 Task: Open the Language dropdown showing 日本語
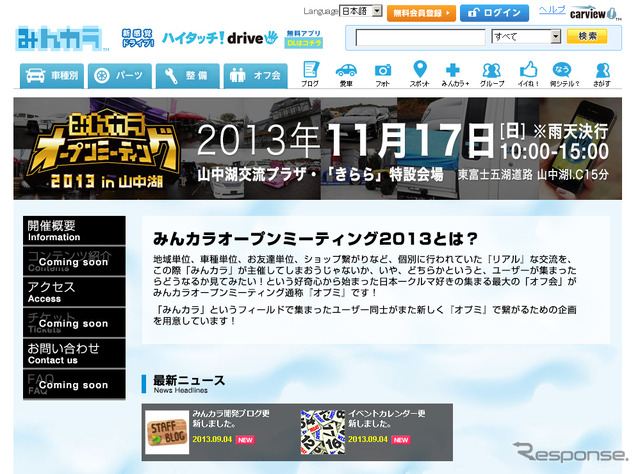[360, 11]
